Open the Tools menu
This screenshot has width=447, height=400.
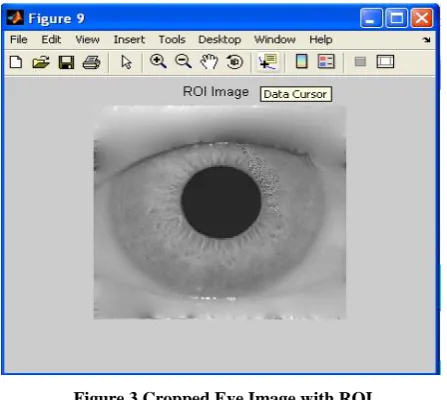[172, 40]
